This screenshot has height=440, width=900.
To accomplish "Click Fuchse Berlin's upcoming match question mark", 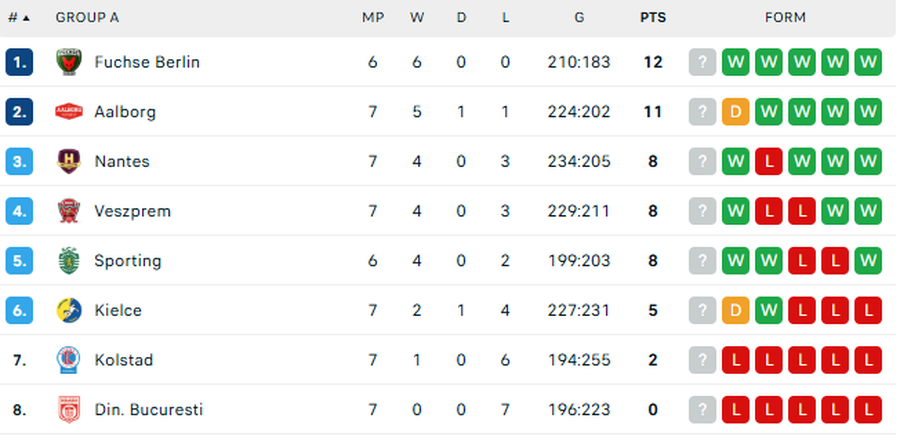I will coord(702,62).
